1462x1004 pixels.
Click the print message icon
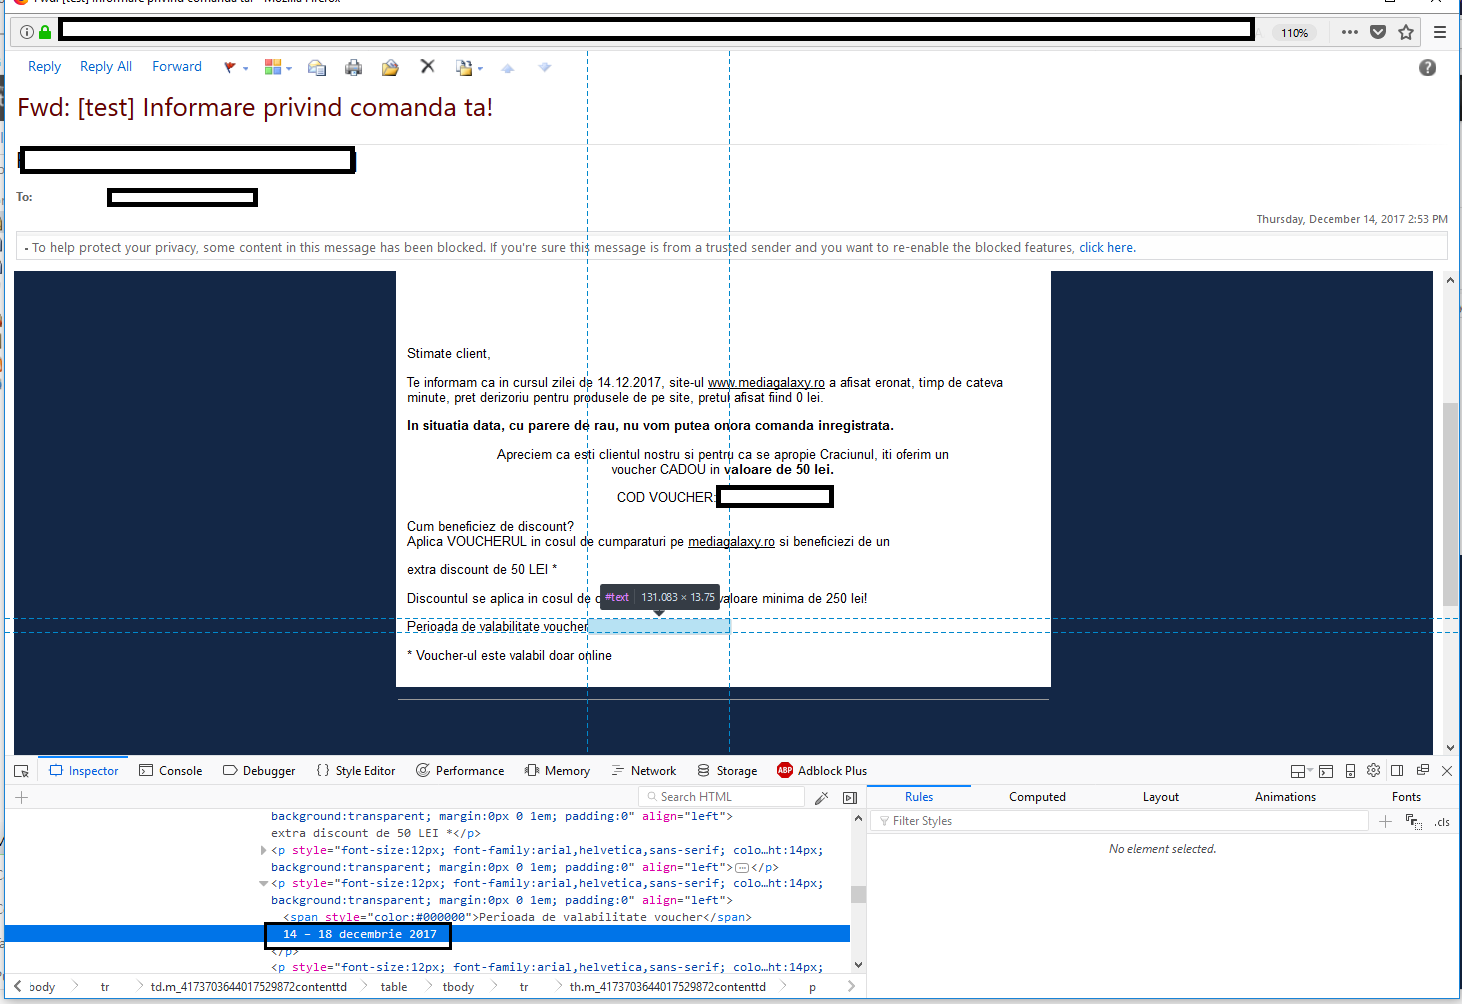353,67
